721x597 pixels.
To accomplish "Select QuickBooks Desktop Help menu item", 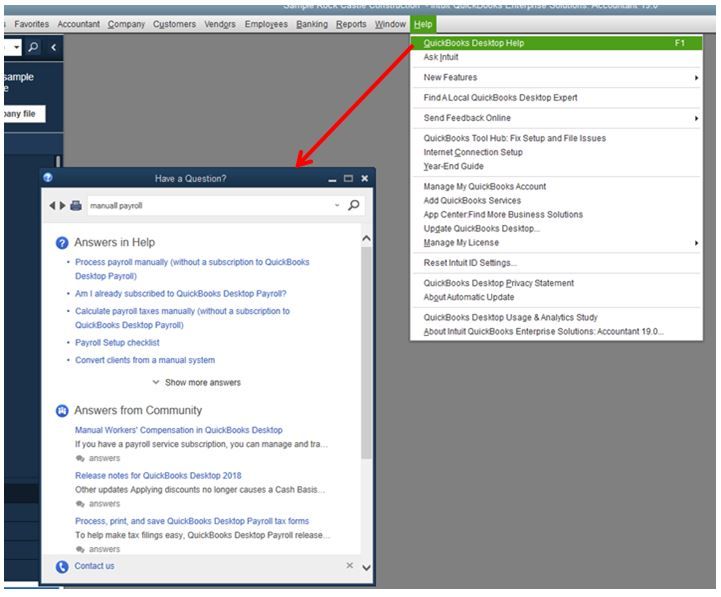I will [x=556, y=43].
